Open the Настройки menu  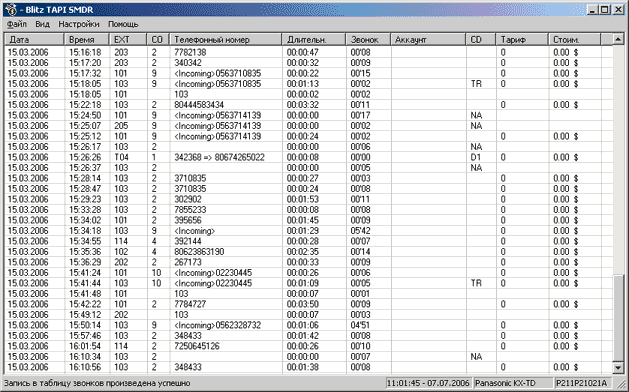[79, 24]
